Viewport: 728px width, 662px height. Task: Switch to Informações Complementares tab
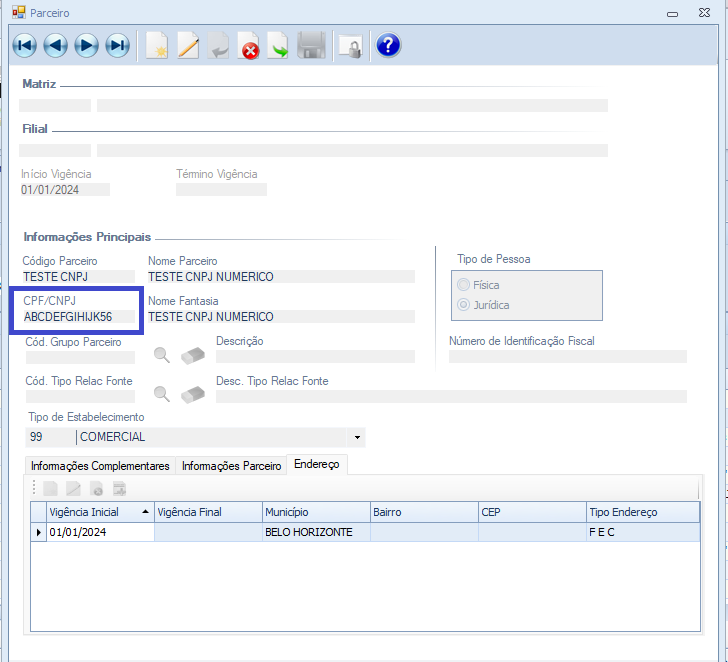click(100, 466)
